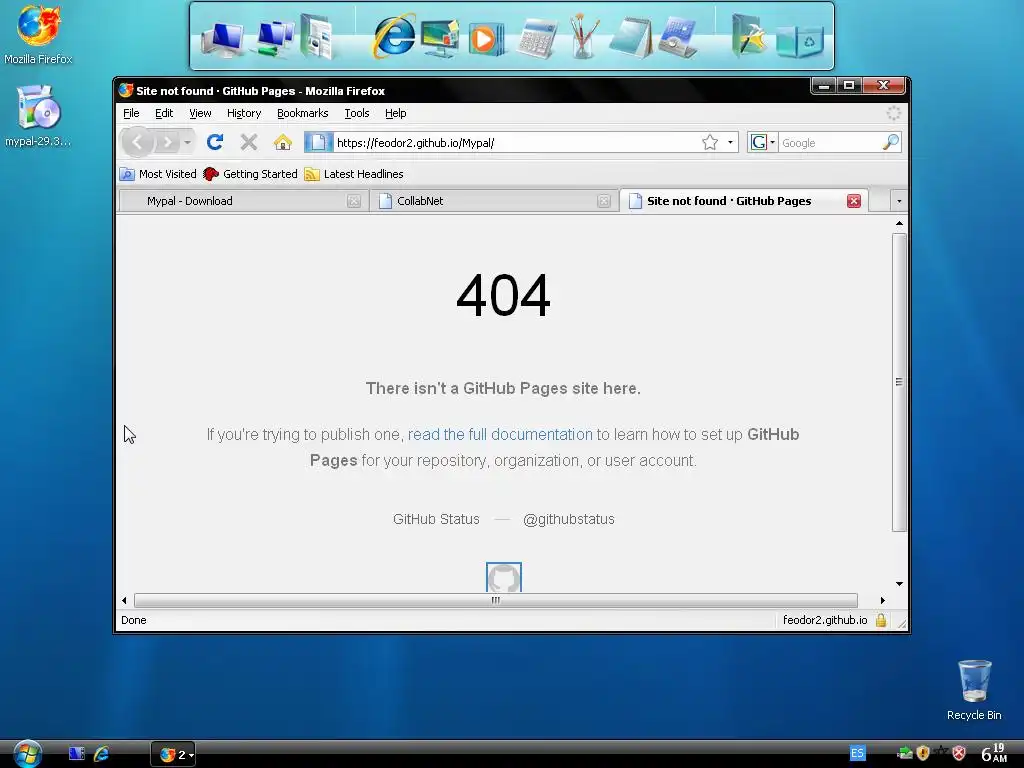Click the page identity icon in URL bar
This screenshot has width=1024, height=768.
pyautogui.click(x=318, y=142)
